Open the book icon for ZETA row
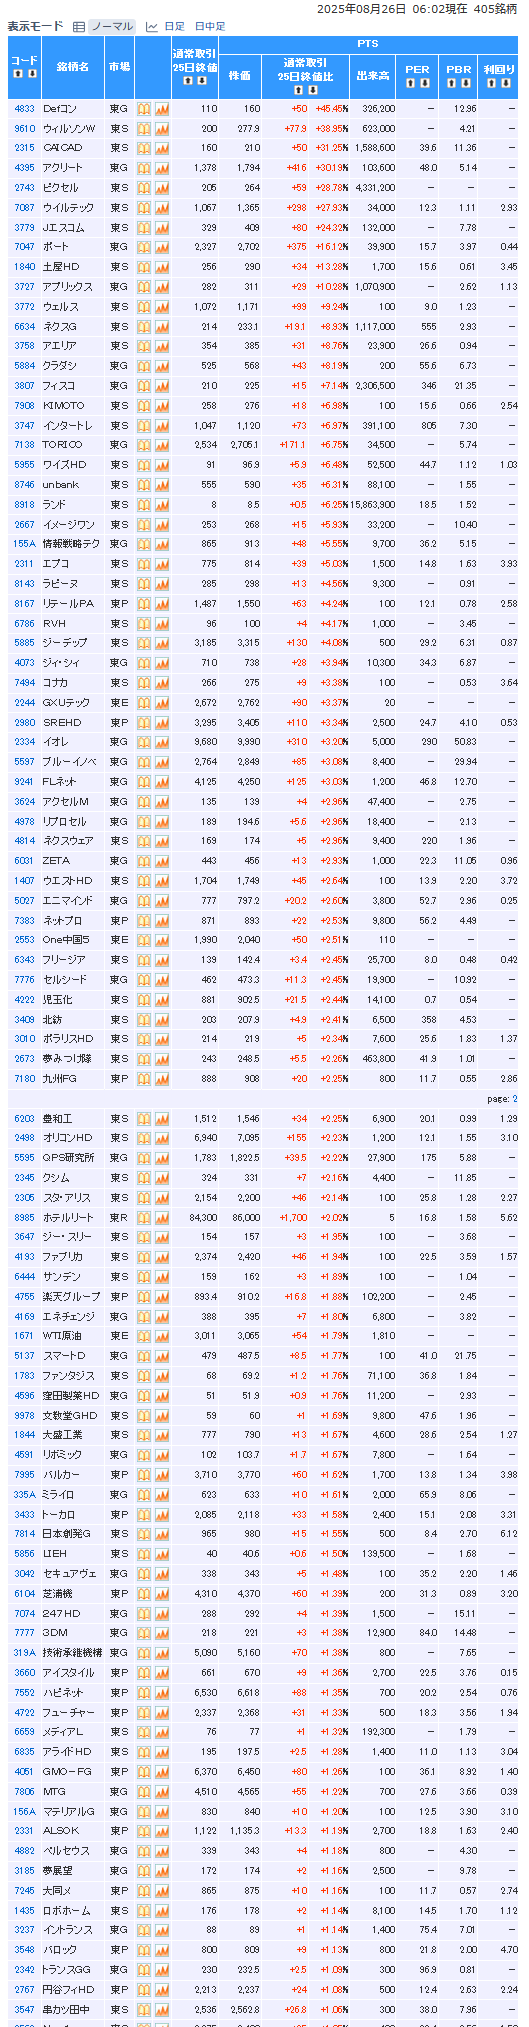 pyautogui.click(x=143, y=861)
